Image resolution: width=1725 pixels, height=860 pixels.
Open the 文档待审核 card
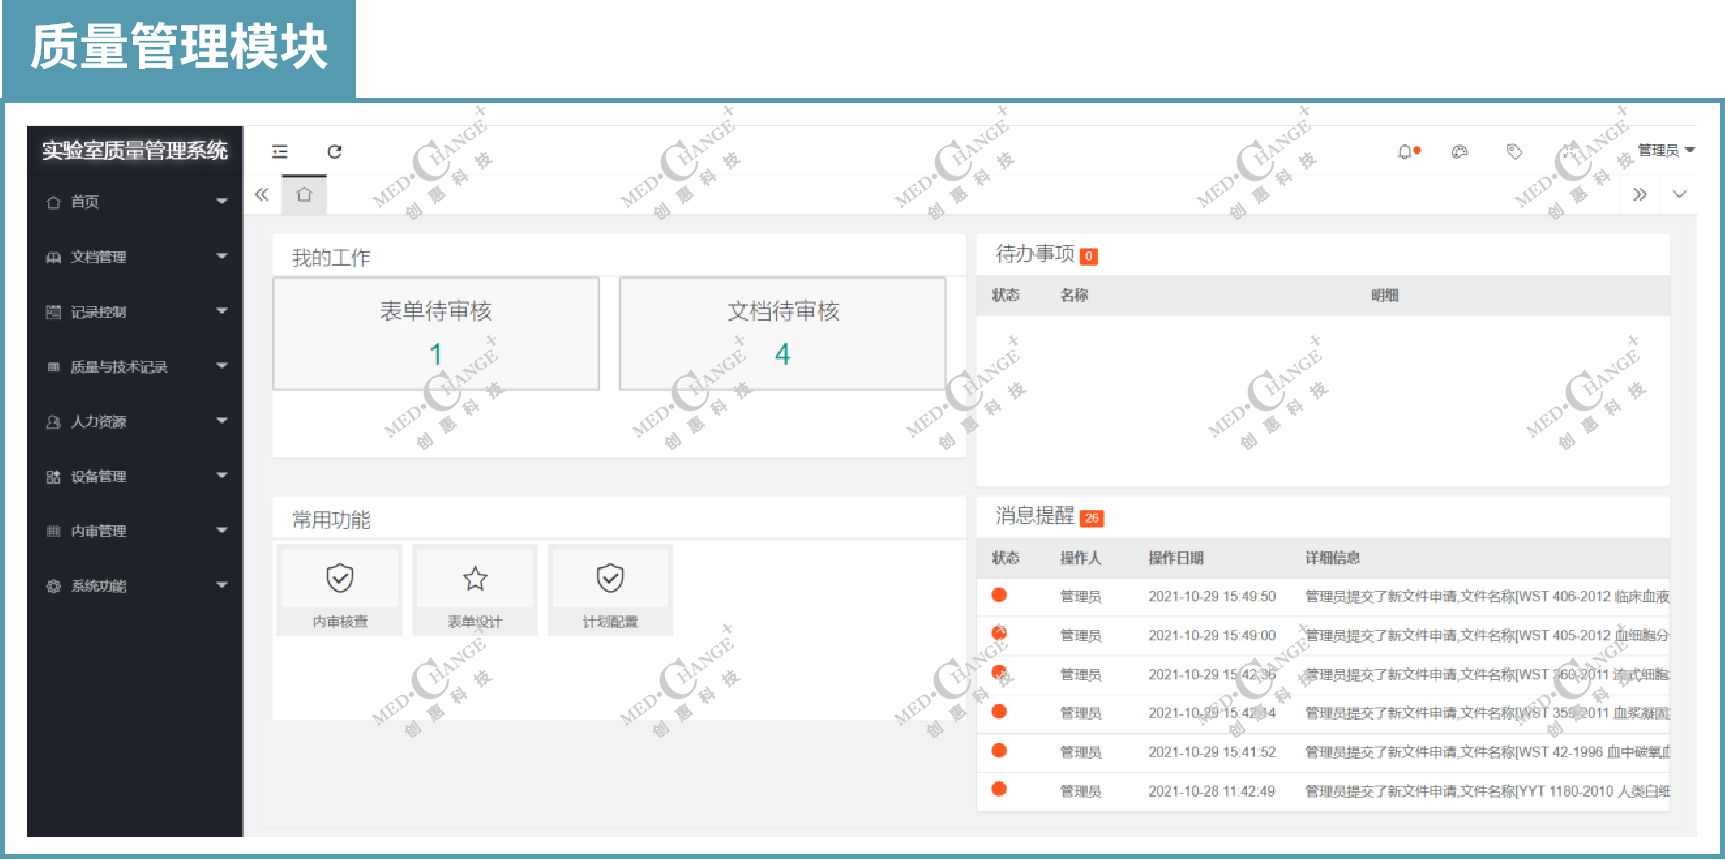(783, 333)
